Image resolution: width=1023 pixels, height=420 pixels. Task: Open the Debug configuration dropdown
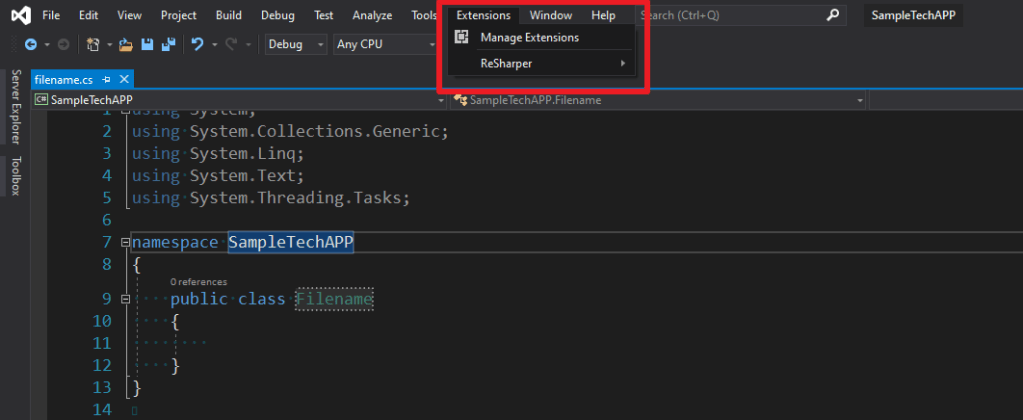(x=296, y=45)
